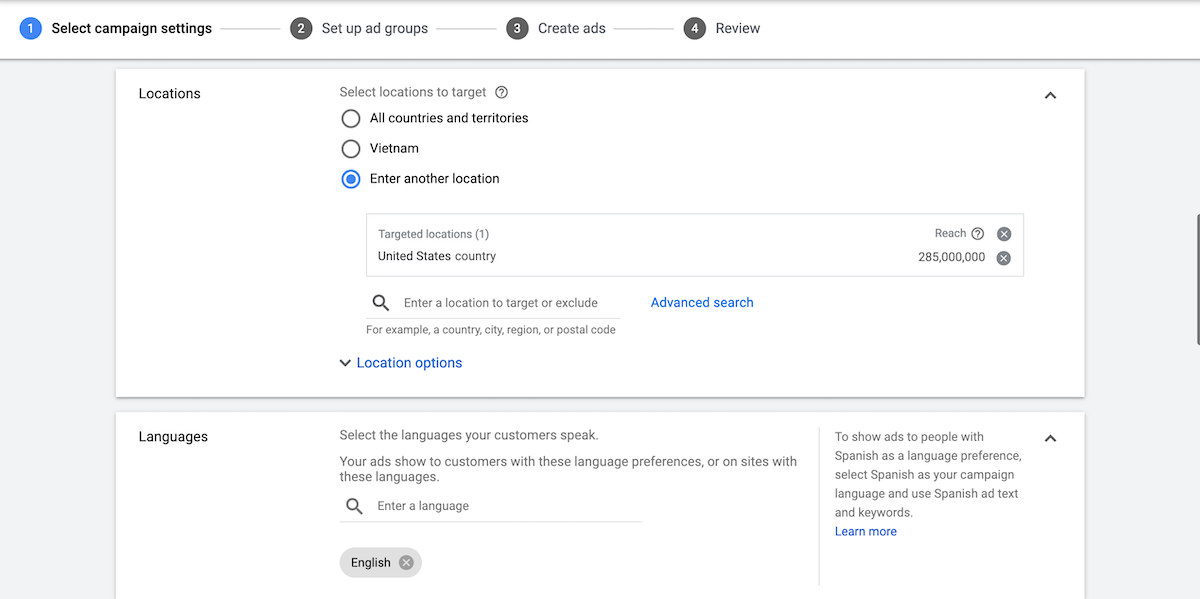Screen dimensions: 1200x599
Task: Collapse the Locations section
Action: coord(1050,96)
